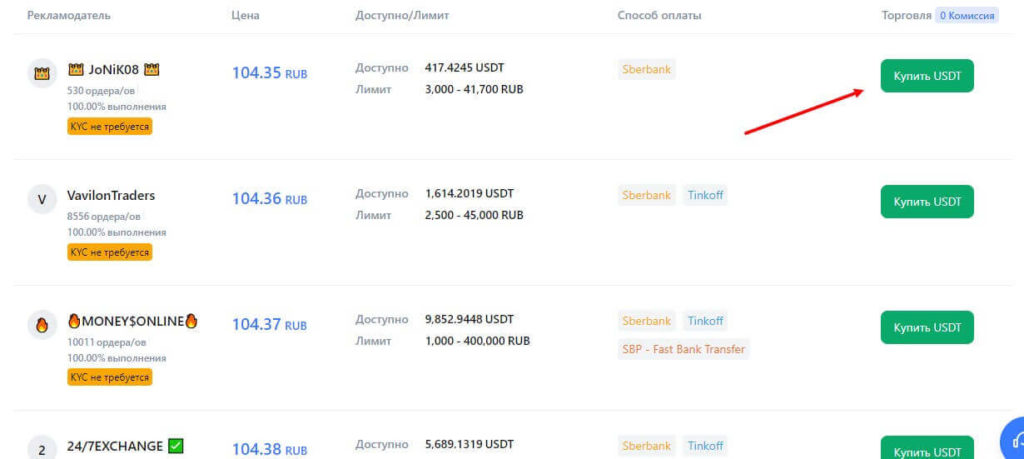1024x459 pixels.
Task: Click MONEY$ONLINE flame avatar icon
Action: (x=41, y=324)
